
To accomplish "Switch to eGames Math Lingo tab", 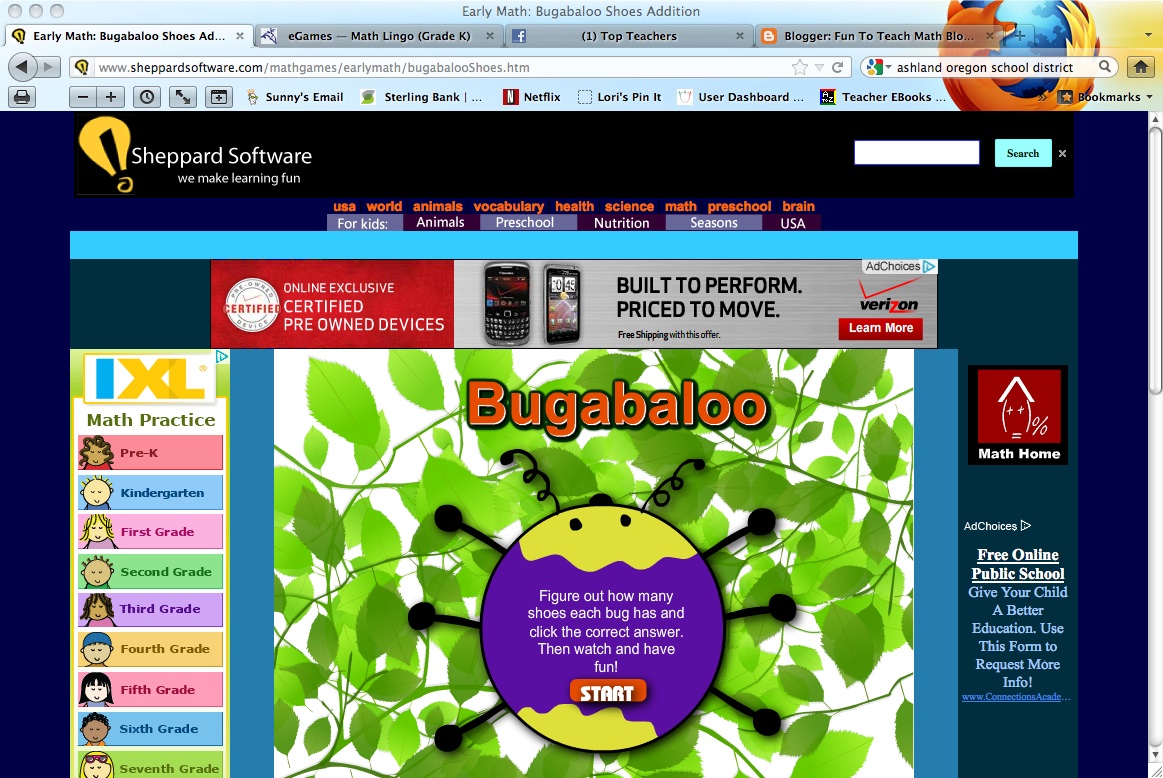I will click(x=379, y=36).
